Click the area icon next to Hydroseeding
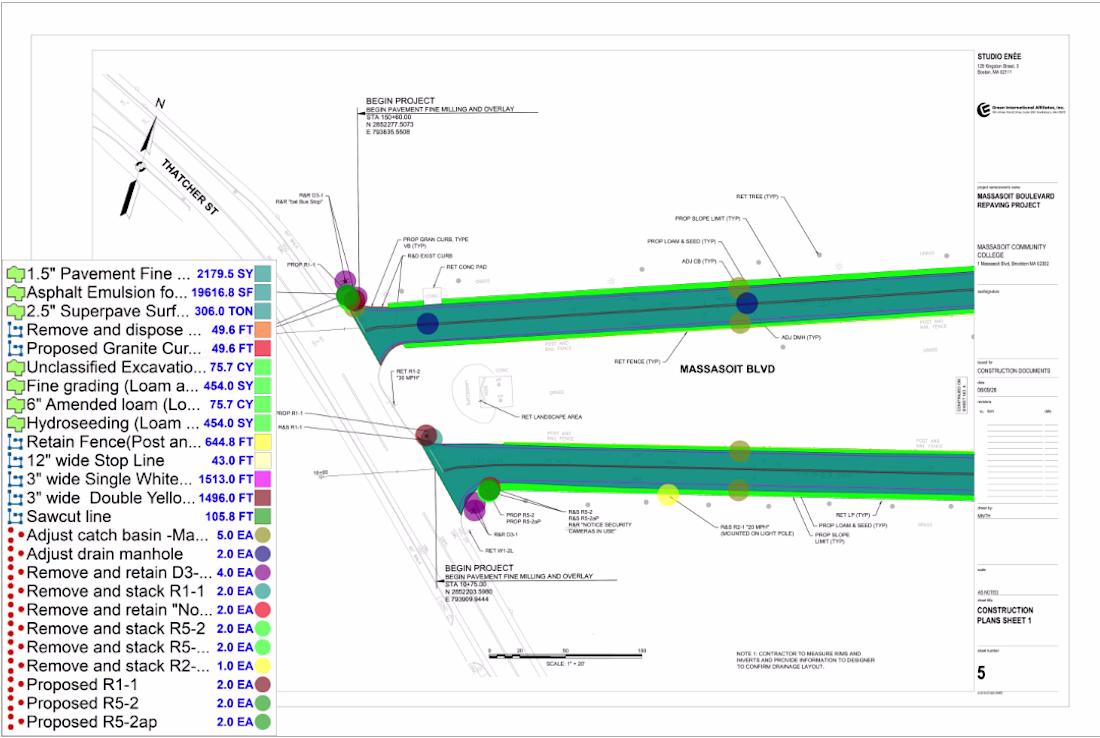Viewport: 1100px width, 738px height. [x=15, y=423]
